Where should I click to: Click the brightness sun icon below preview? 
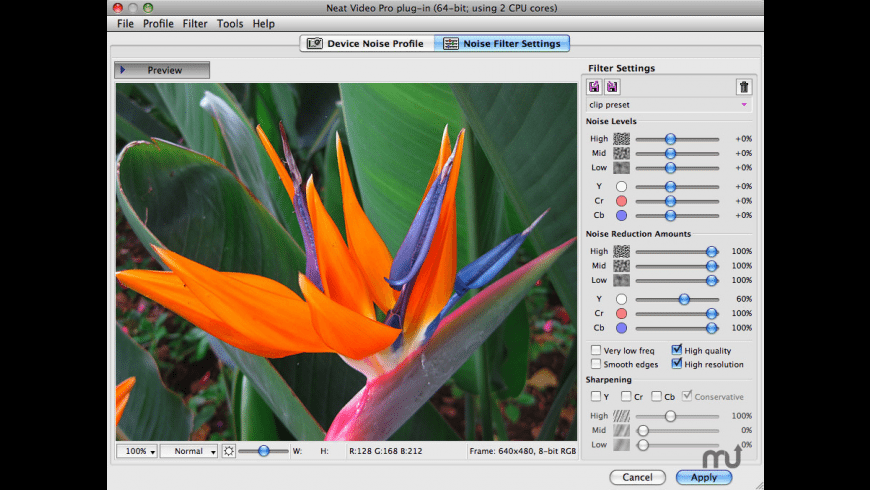(x=229, y=451)
